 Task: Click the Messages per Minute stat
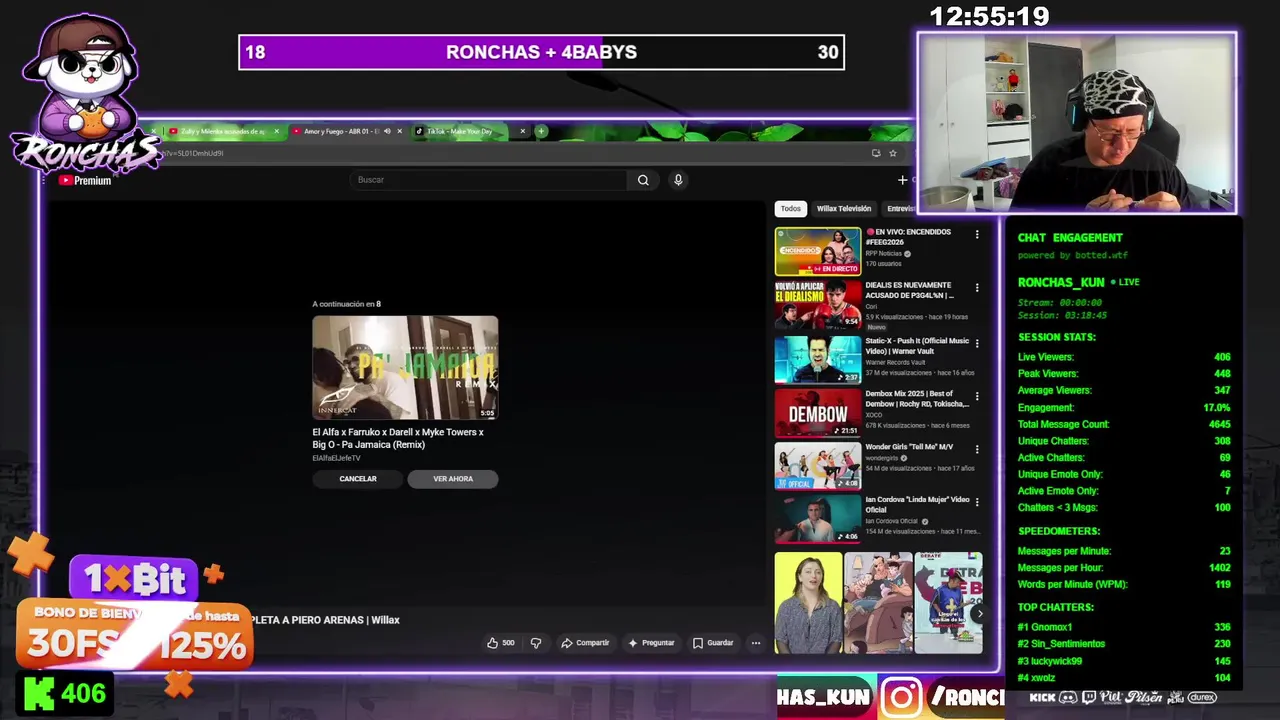pyautogui.click(x=1124, y=551)
